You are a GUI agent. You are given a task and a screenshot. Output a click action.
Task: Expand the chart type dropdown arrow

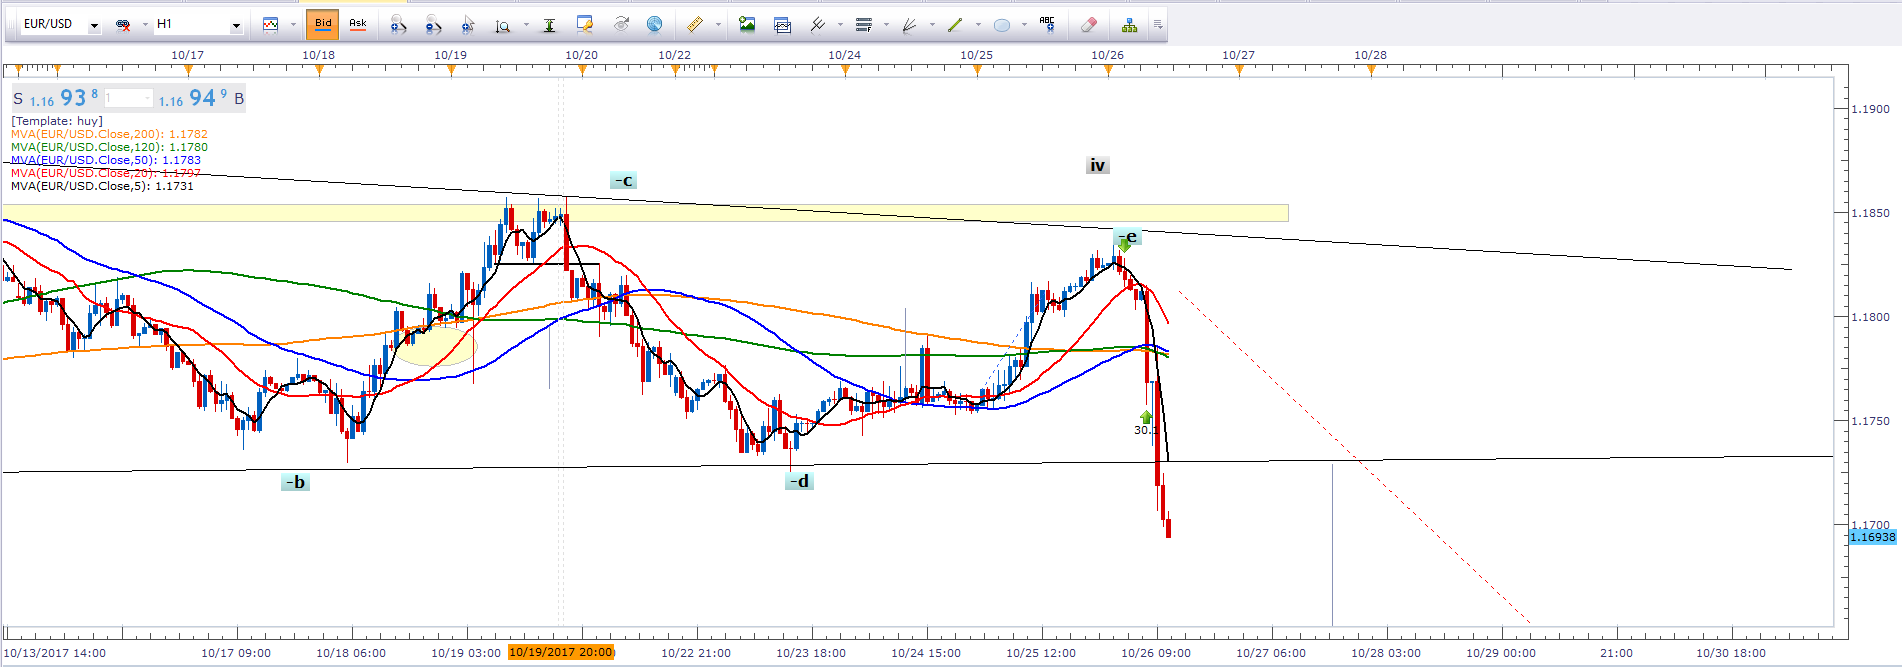[x=293, y=25]
